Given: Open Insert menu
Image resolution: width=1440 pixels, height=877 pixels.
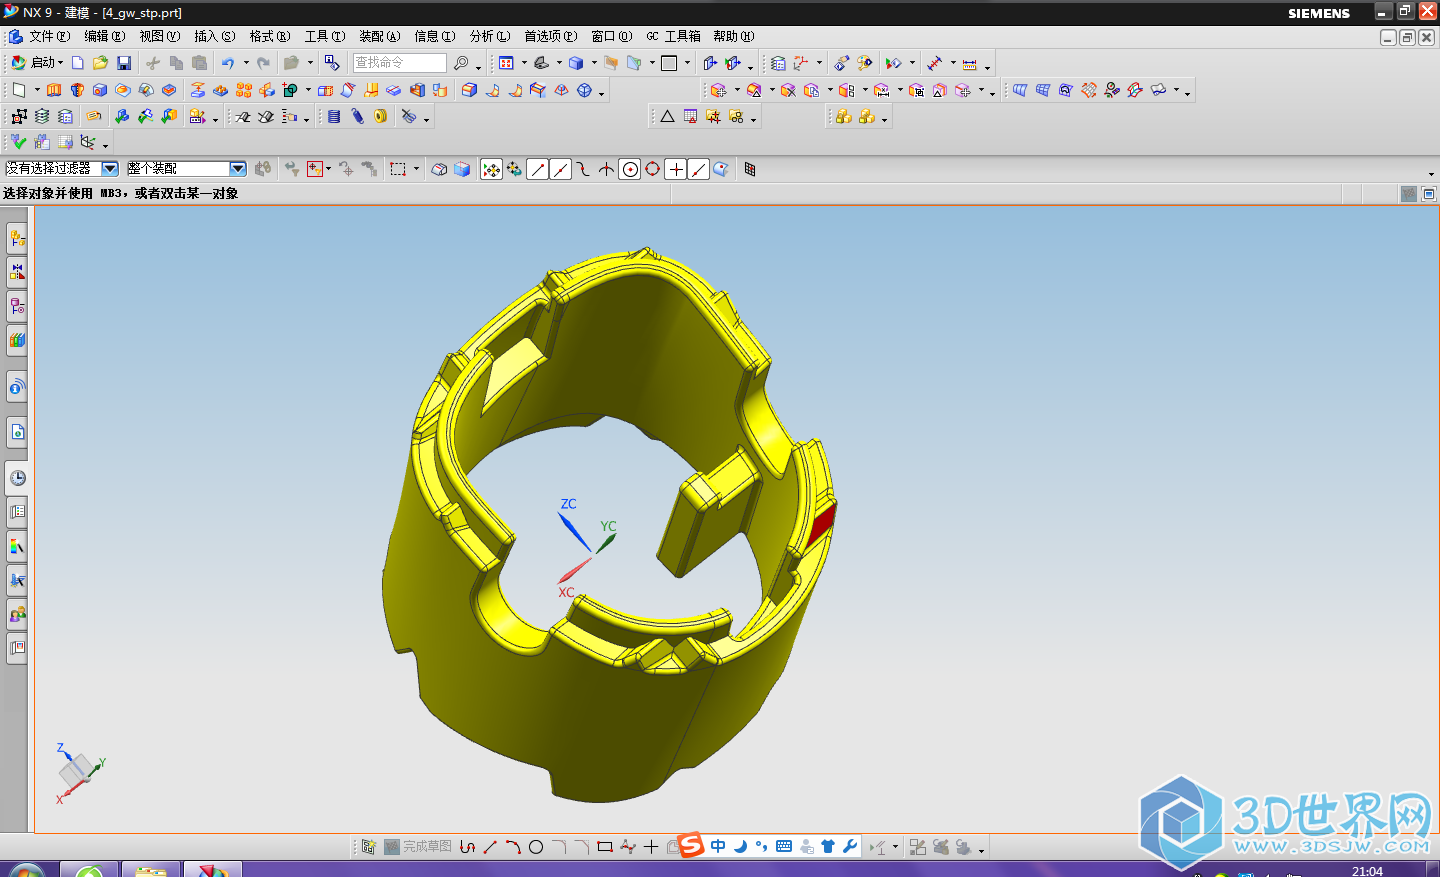Looking at the screenshot, I should (214, 36).
